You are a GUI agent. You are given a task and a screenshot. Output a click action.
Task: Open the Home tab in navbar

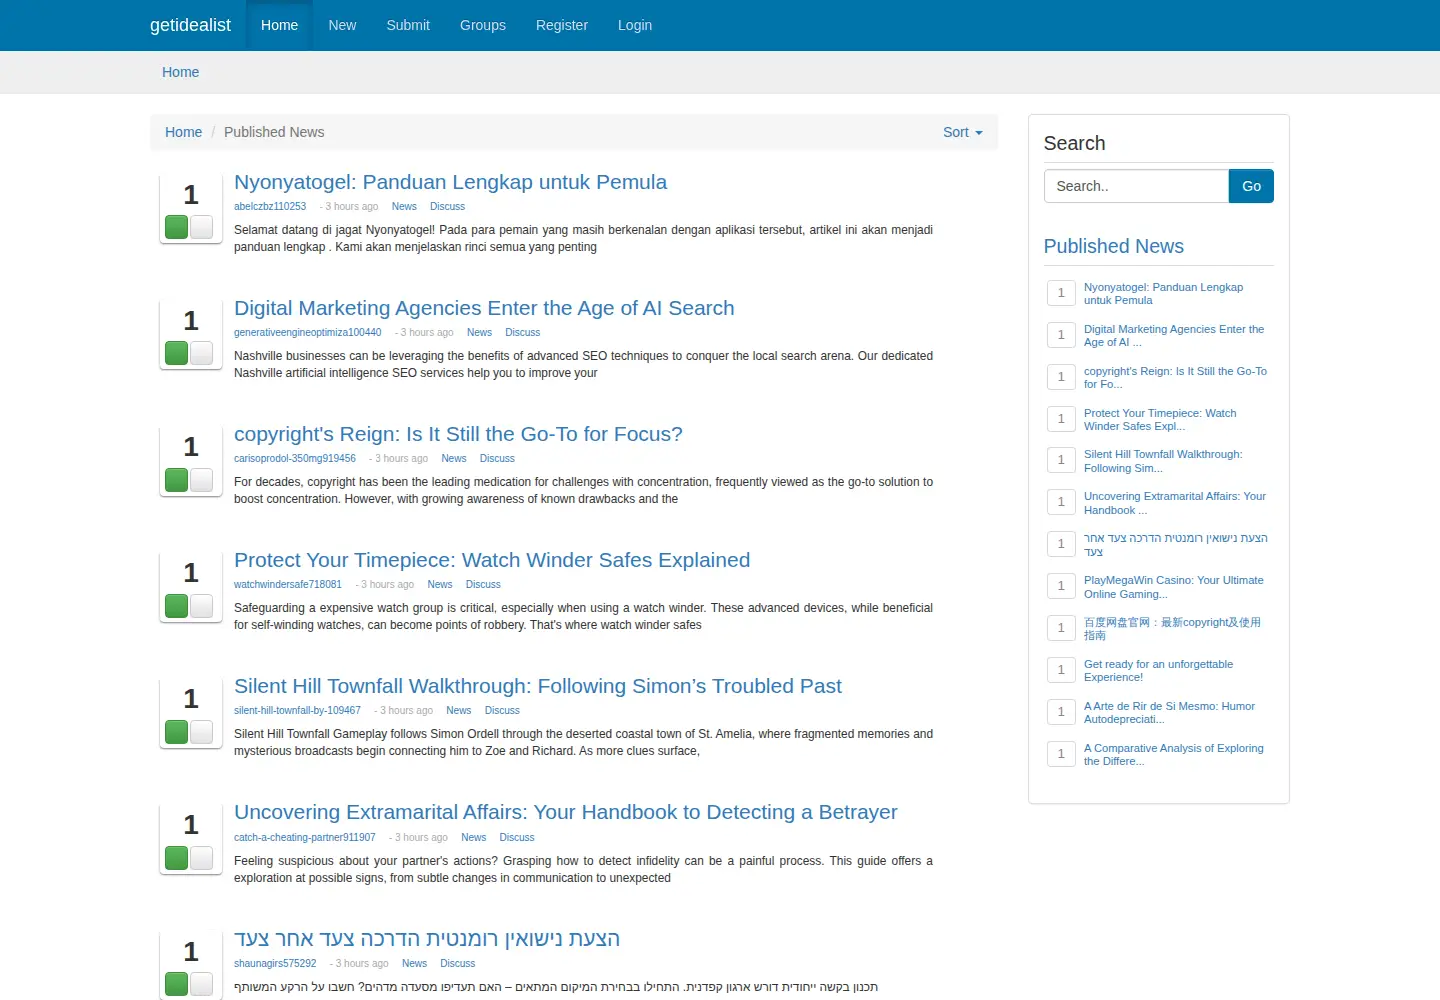click(279, 25)
